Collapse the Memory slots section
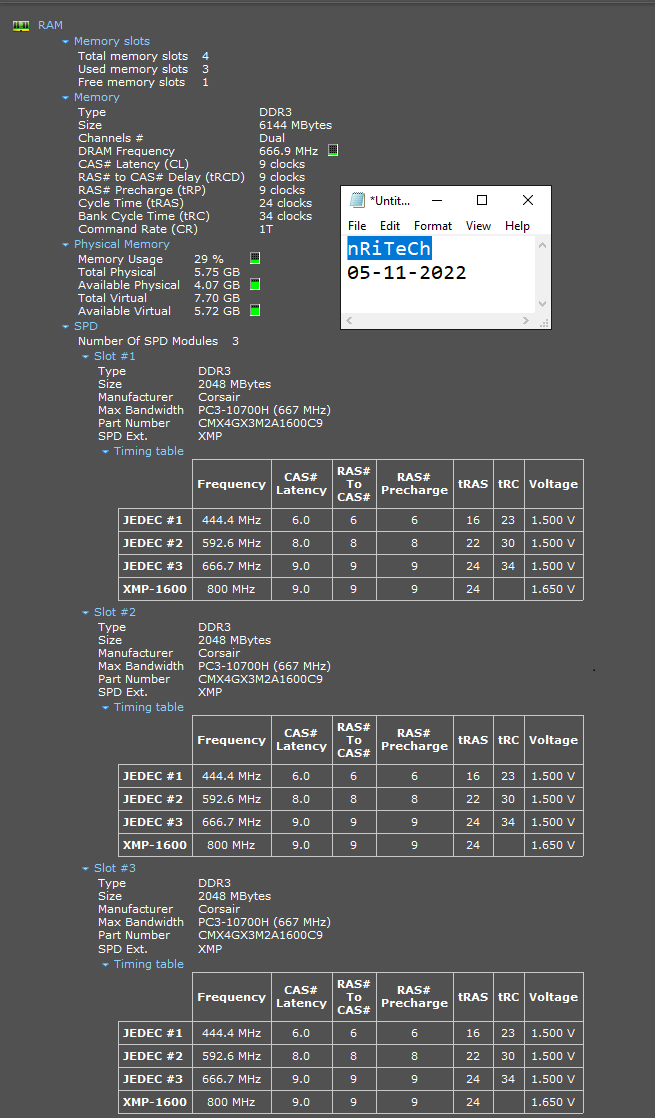This screenshot has width=655, height=1118. click(66, 42)
